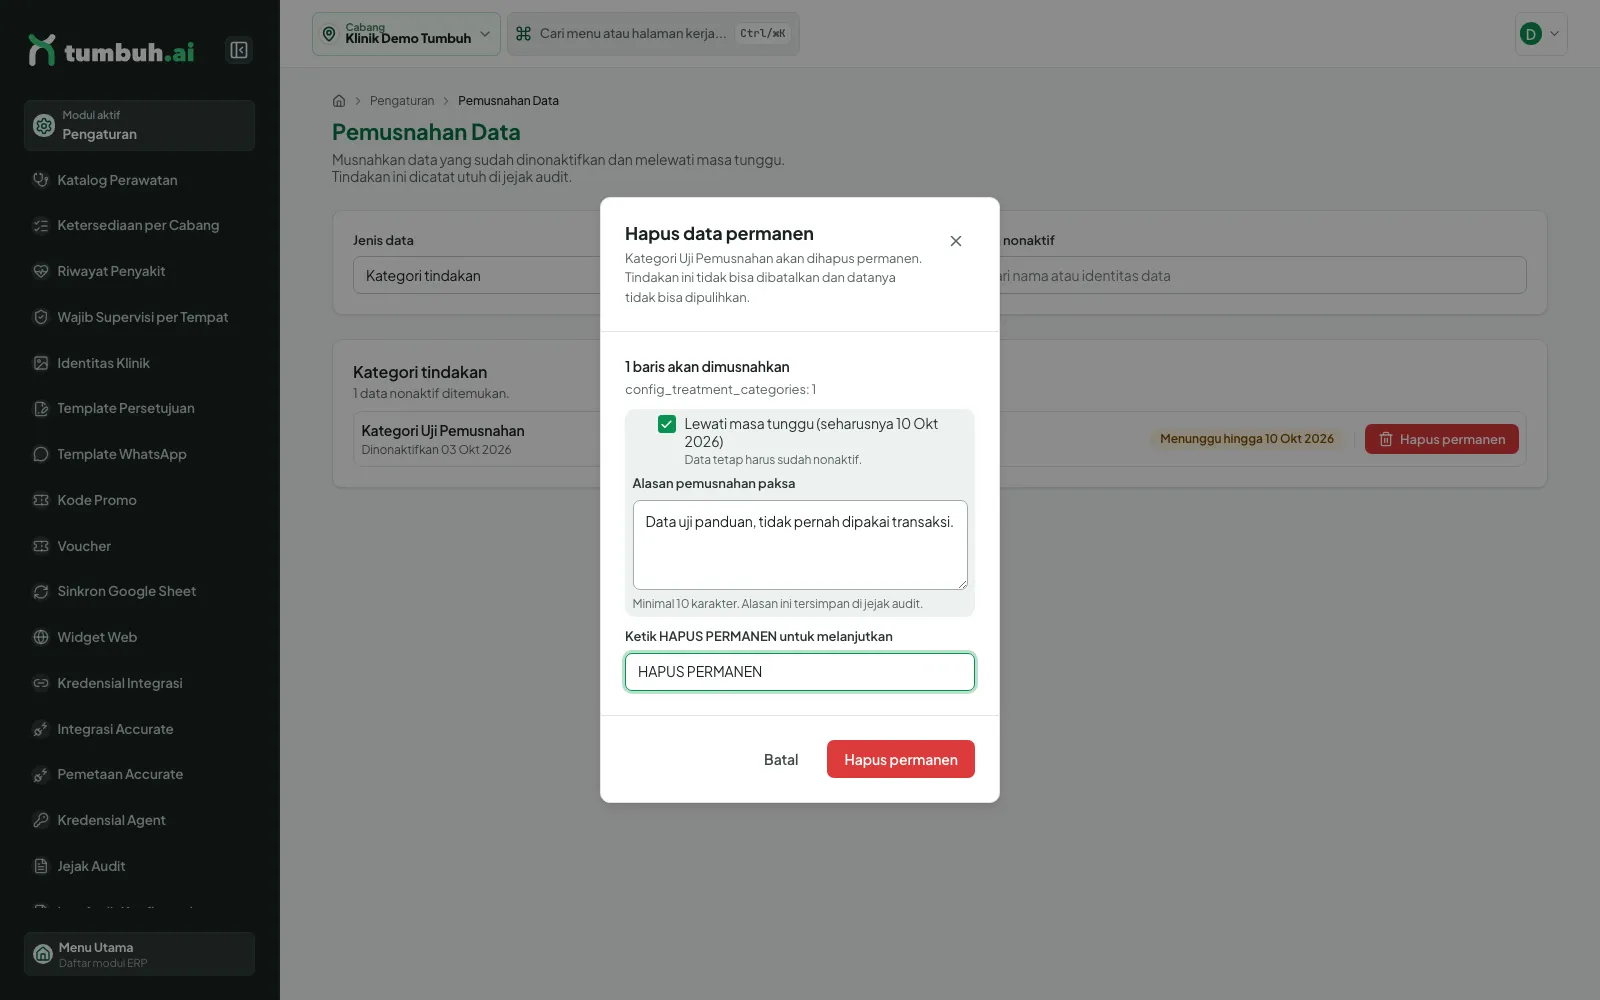Uncheck Lewati masa tunggu checkbox
The width and height of the screenshot is (1600, 1000).
pos(667,424)
